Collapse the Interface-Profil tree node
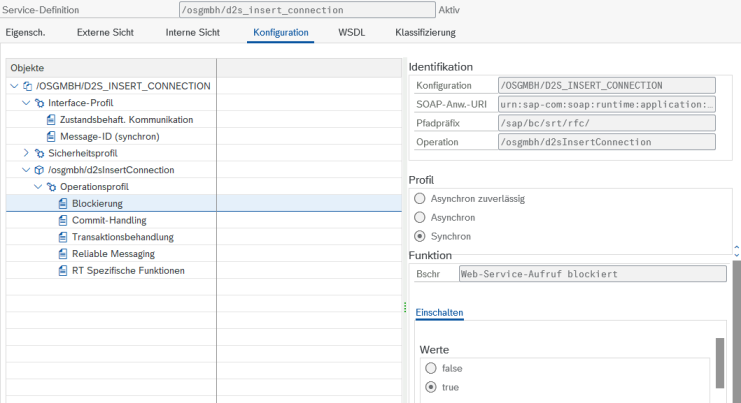This screenshot has width=741, height=403. (26, 102)
